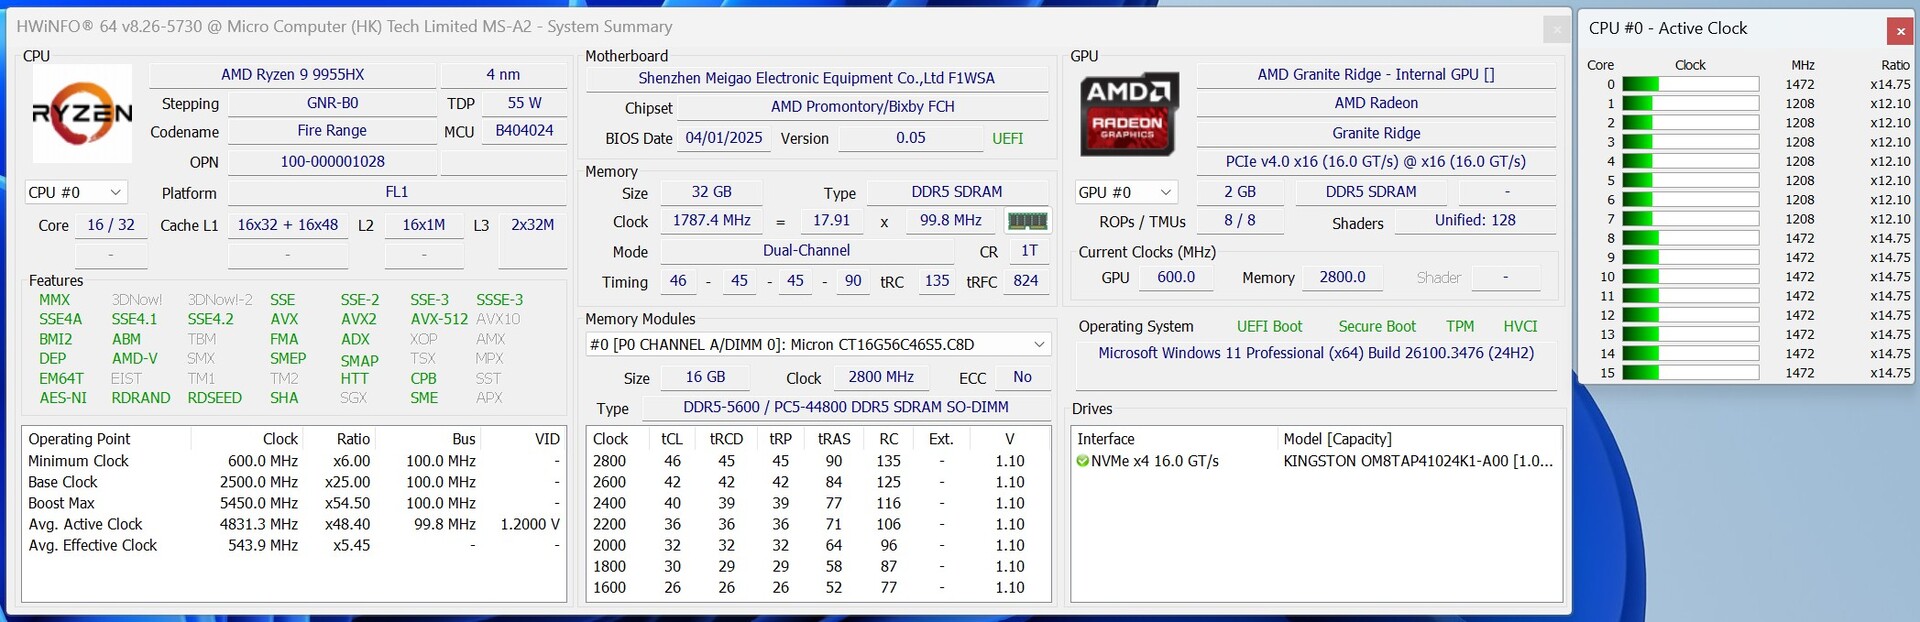Select the 1600 clock row in timing table

coord(818,588)
